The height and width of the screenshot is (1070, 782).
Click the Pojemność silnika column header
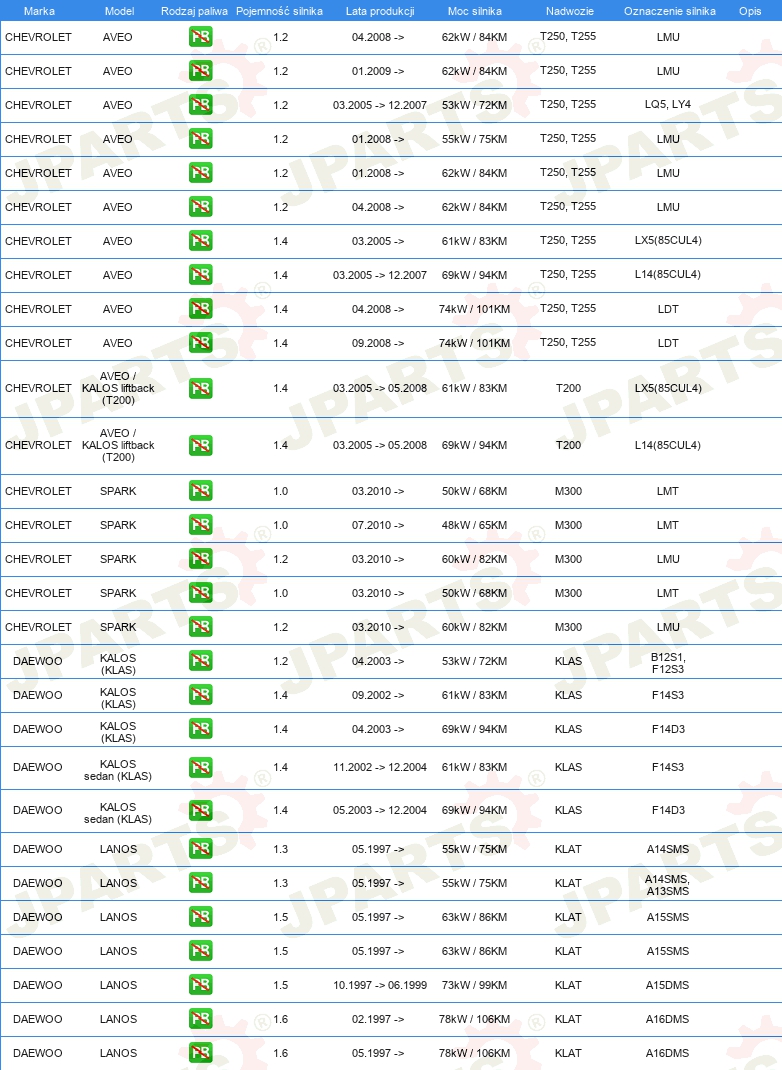tap(279, 11)
